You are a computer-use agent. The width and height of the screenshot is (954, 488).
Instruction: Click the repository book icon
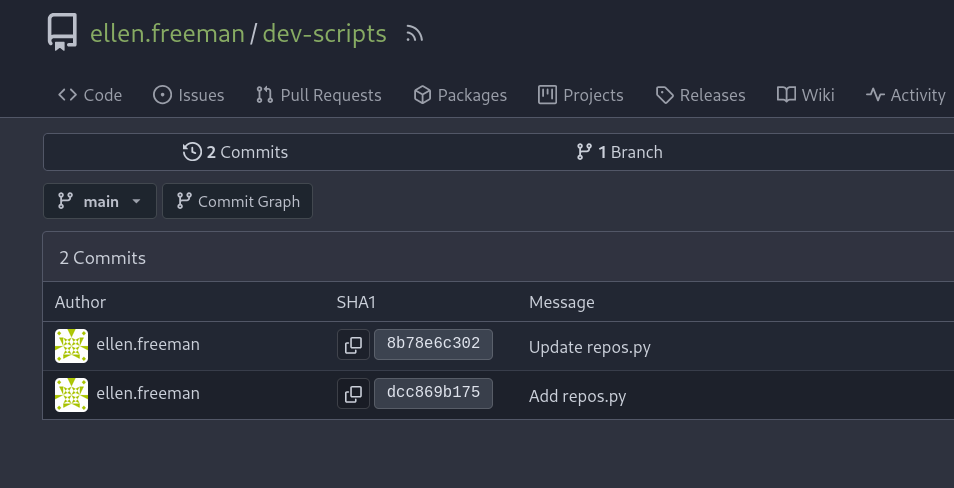(x=62, y=33)
